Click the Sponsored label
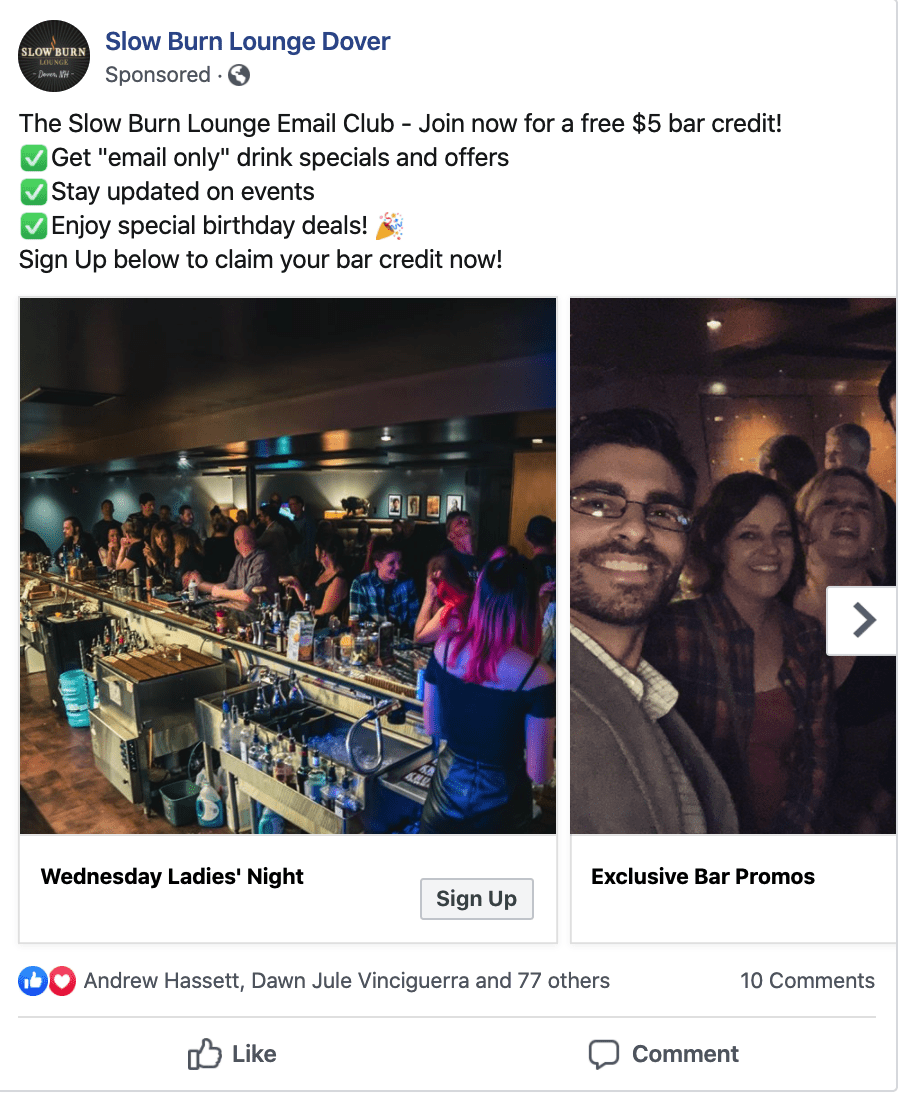This screenshot has width=900, height=1096. click(157, 75)
